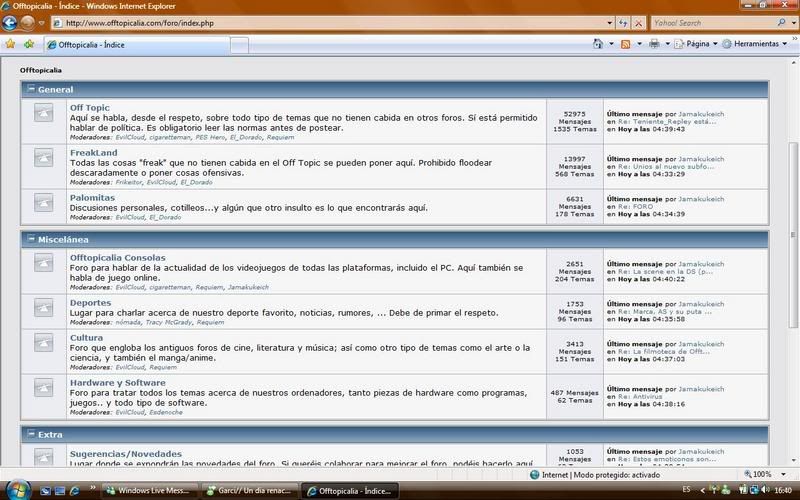Screen dimensions: 800x500
Task: Click the Home toolbar icon
Action: [598, 44]
